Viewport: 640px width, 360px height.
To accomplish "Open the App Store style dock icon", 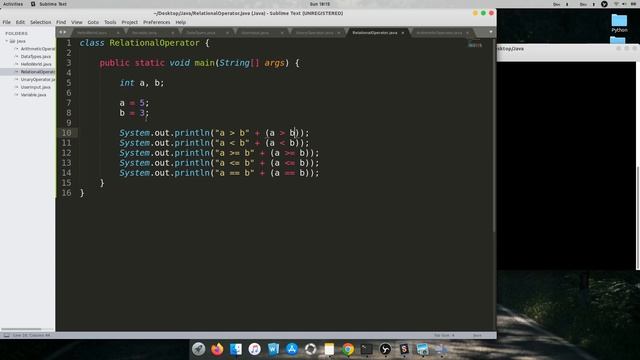I will pos(292,349).
